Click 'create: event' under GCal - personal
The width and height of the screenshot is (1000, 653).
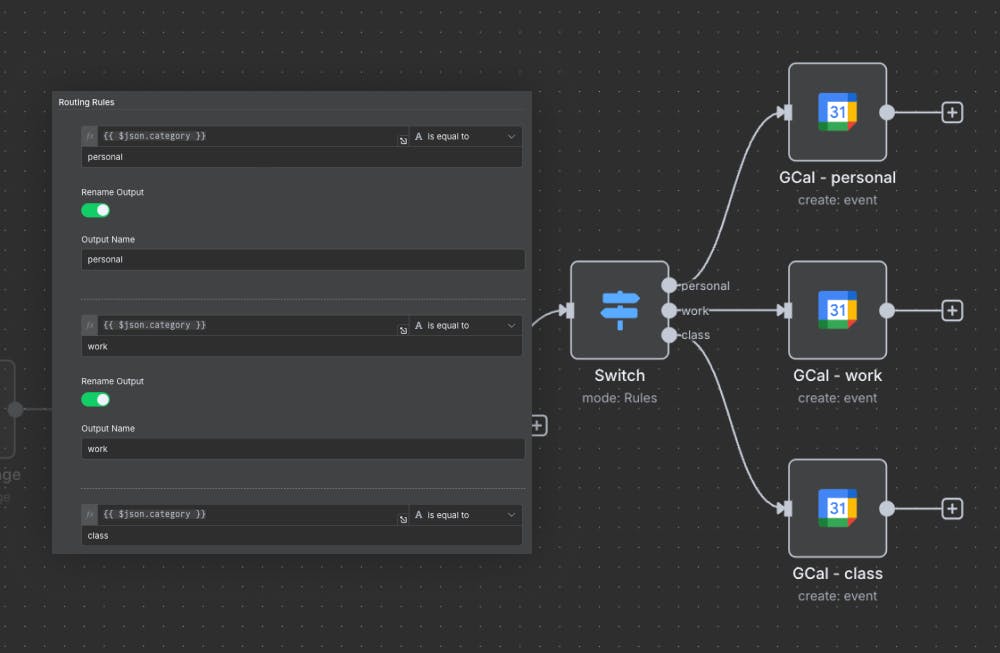pyautogui.click(x=837, y=200)
